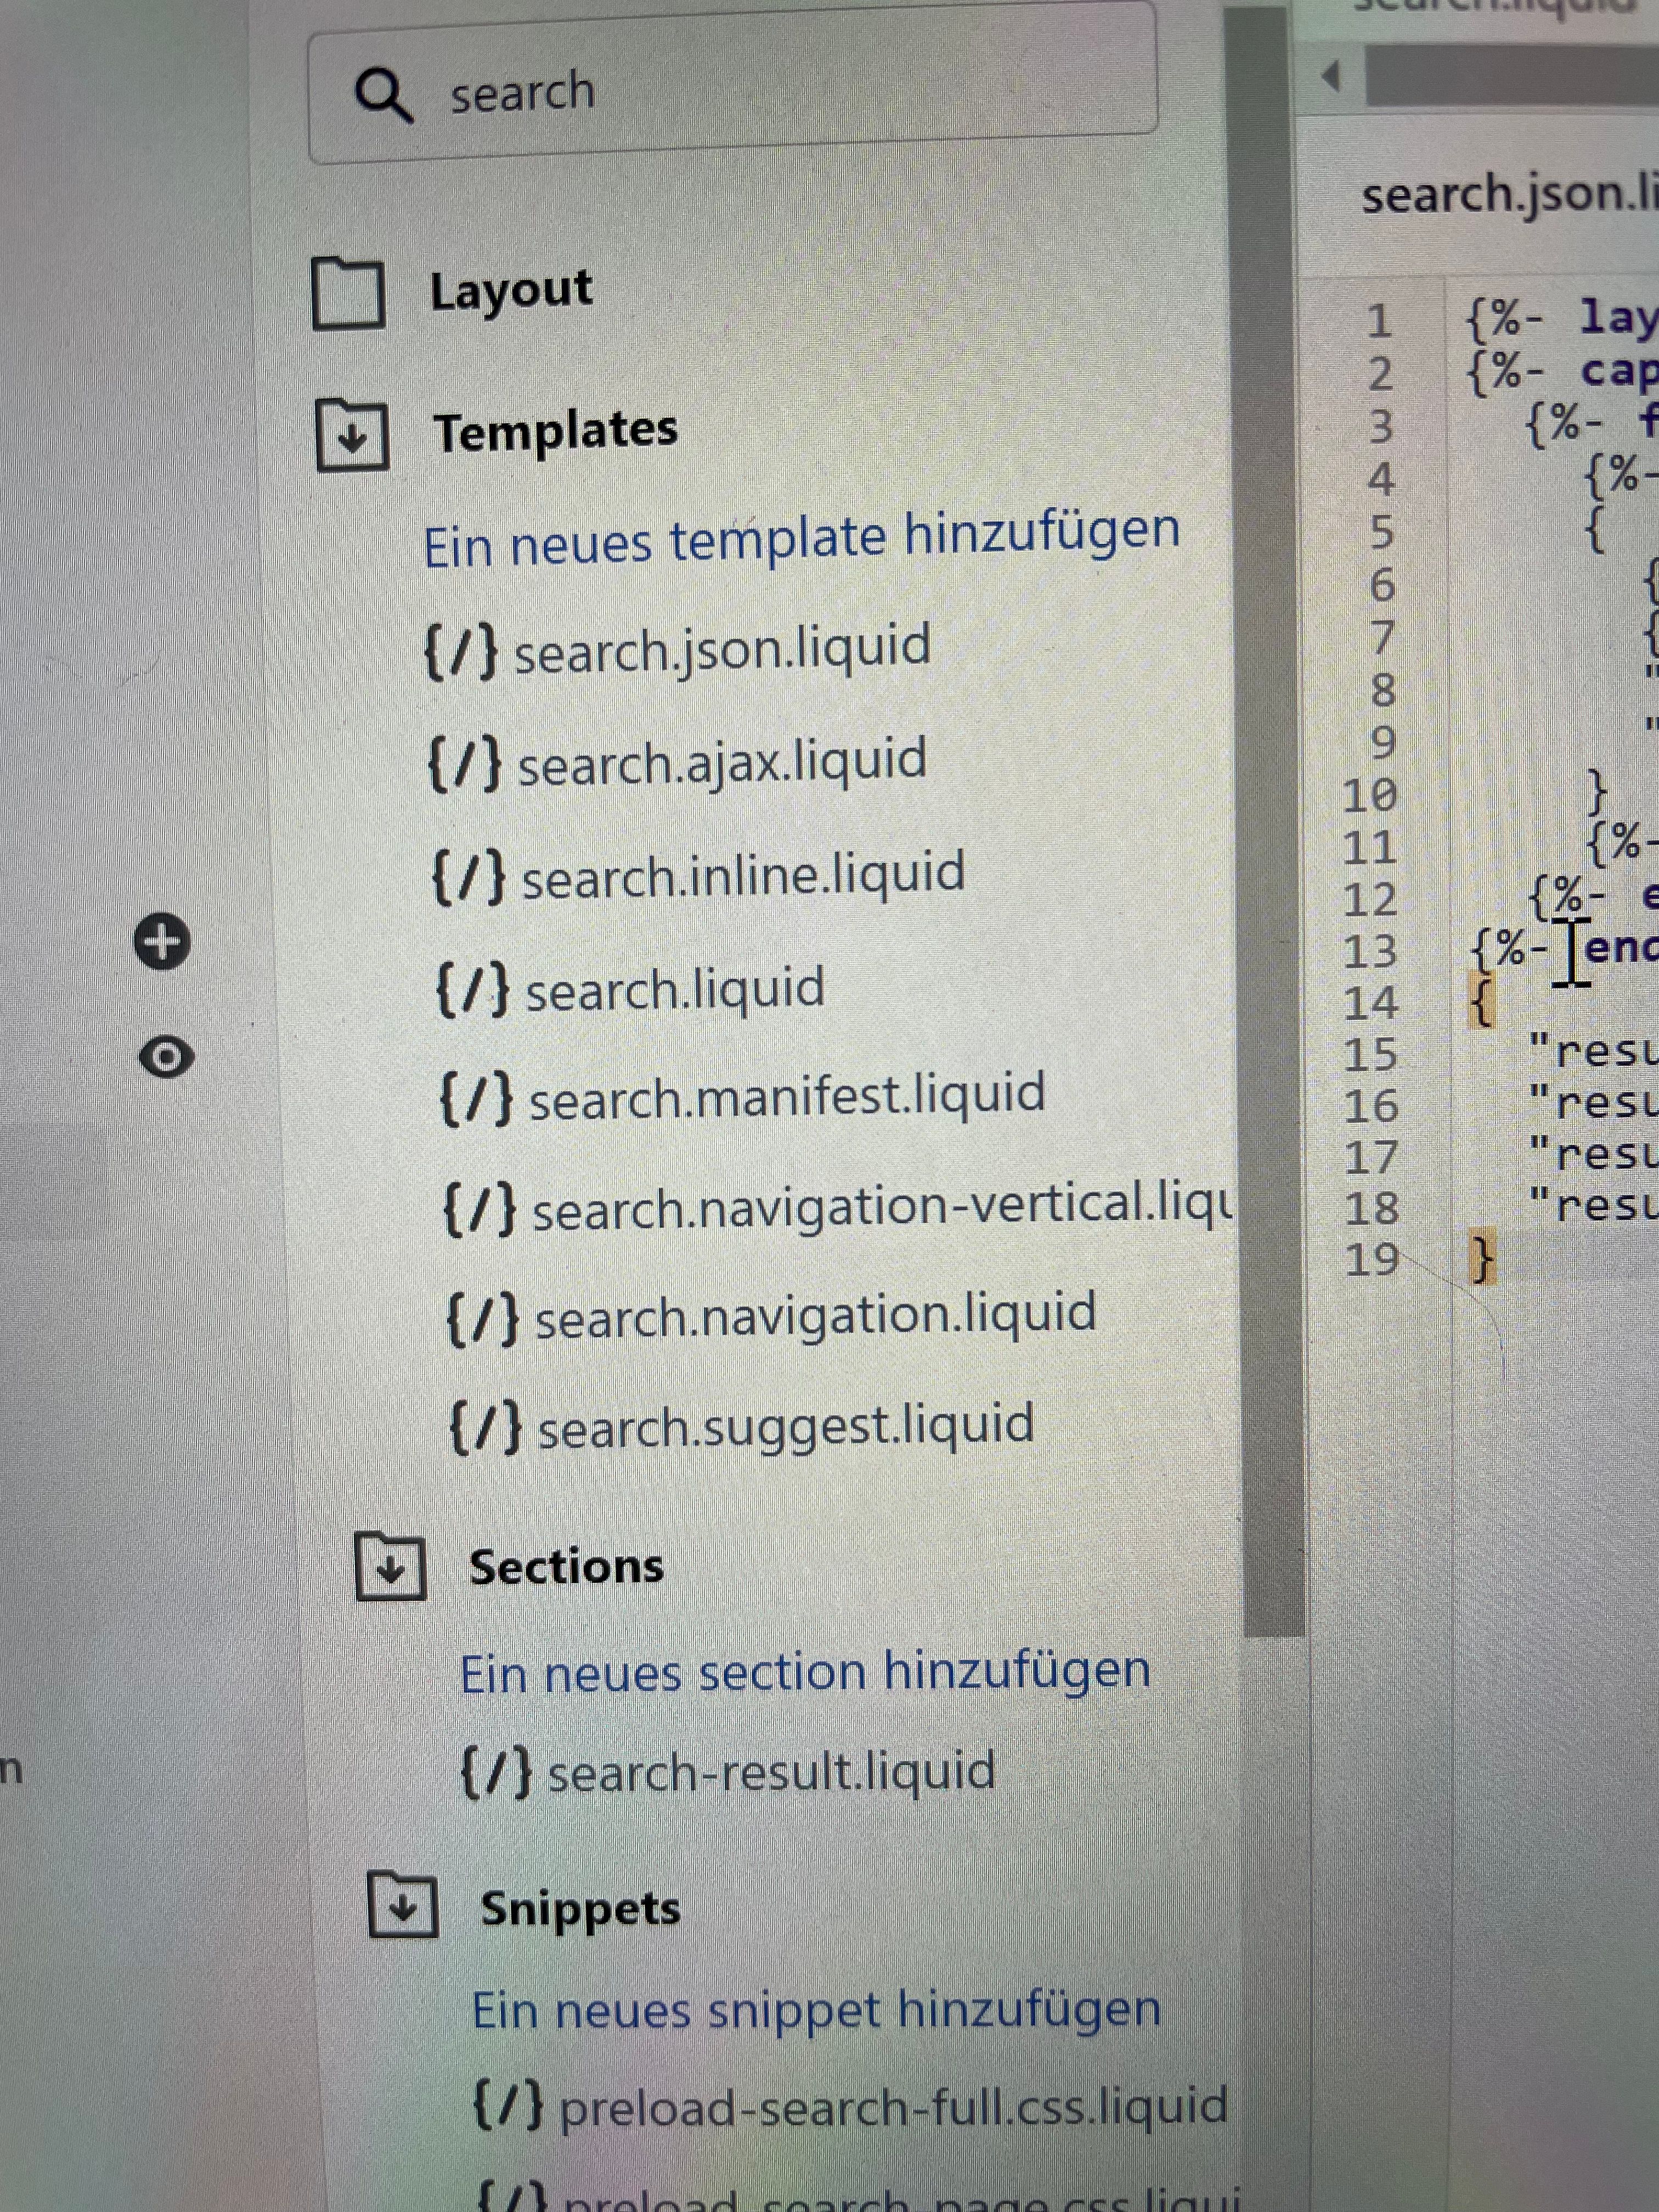1659x2212 pixels.
Task: Collapse the Sections folder
Action: tap(391, 1568)
